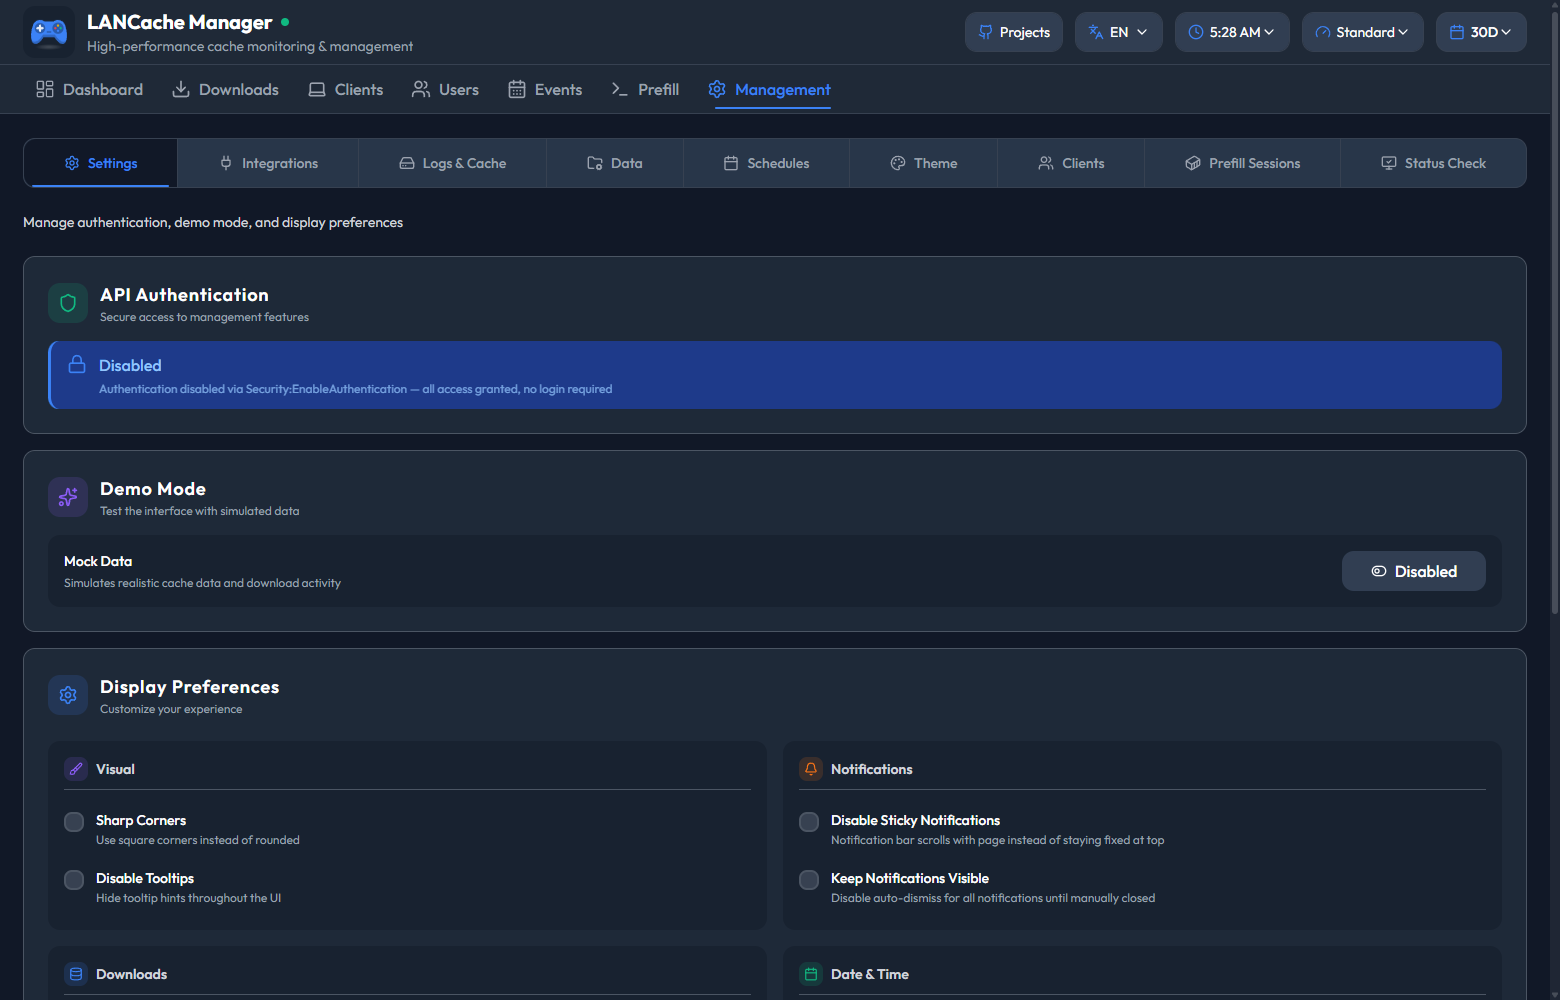
Task: Toggle the Sharp Corners option
Action: point(74,822)
